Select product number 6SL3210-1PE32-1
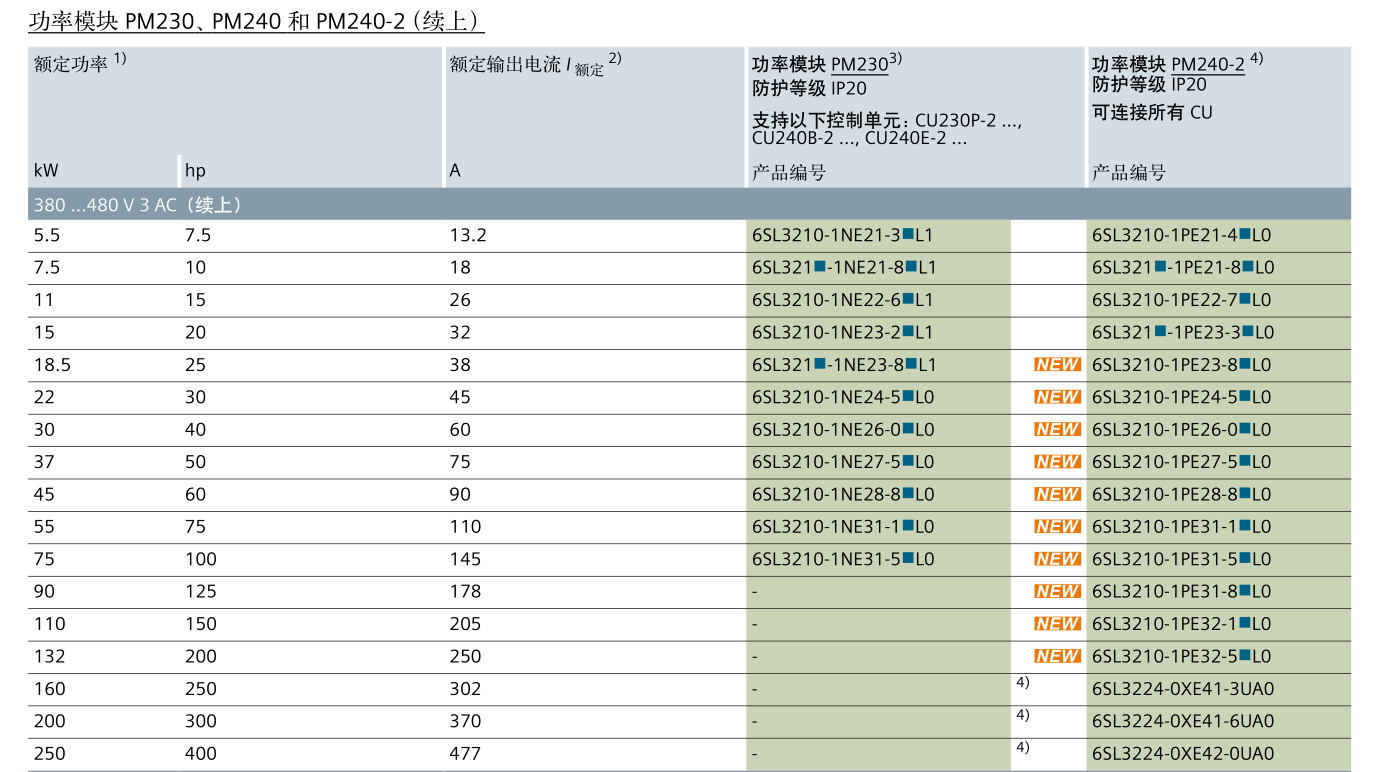 (1181, 623)
